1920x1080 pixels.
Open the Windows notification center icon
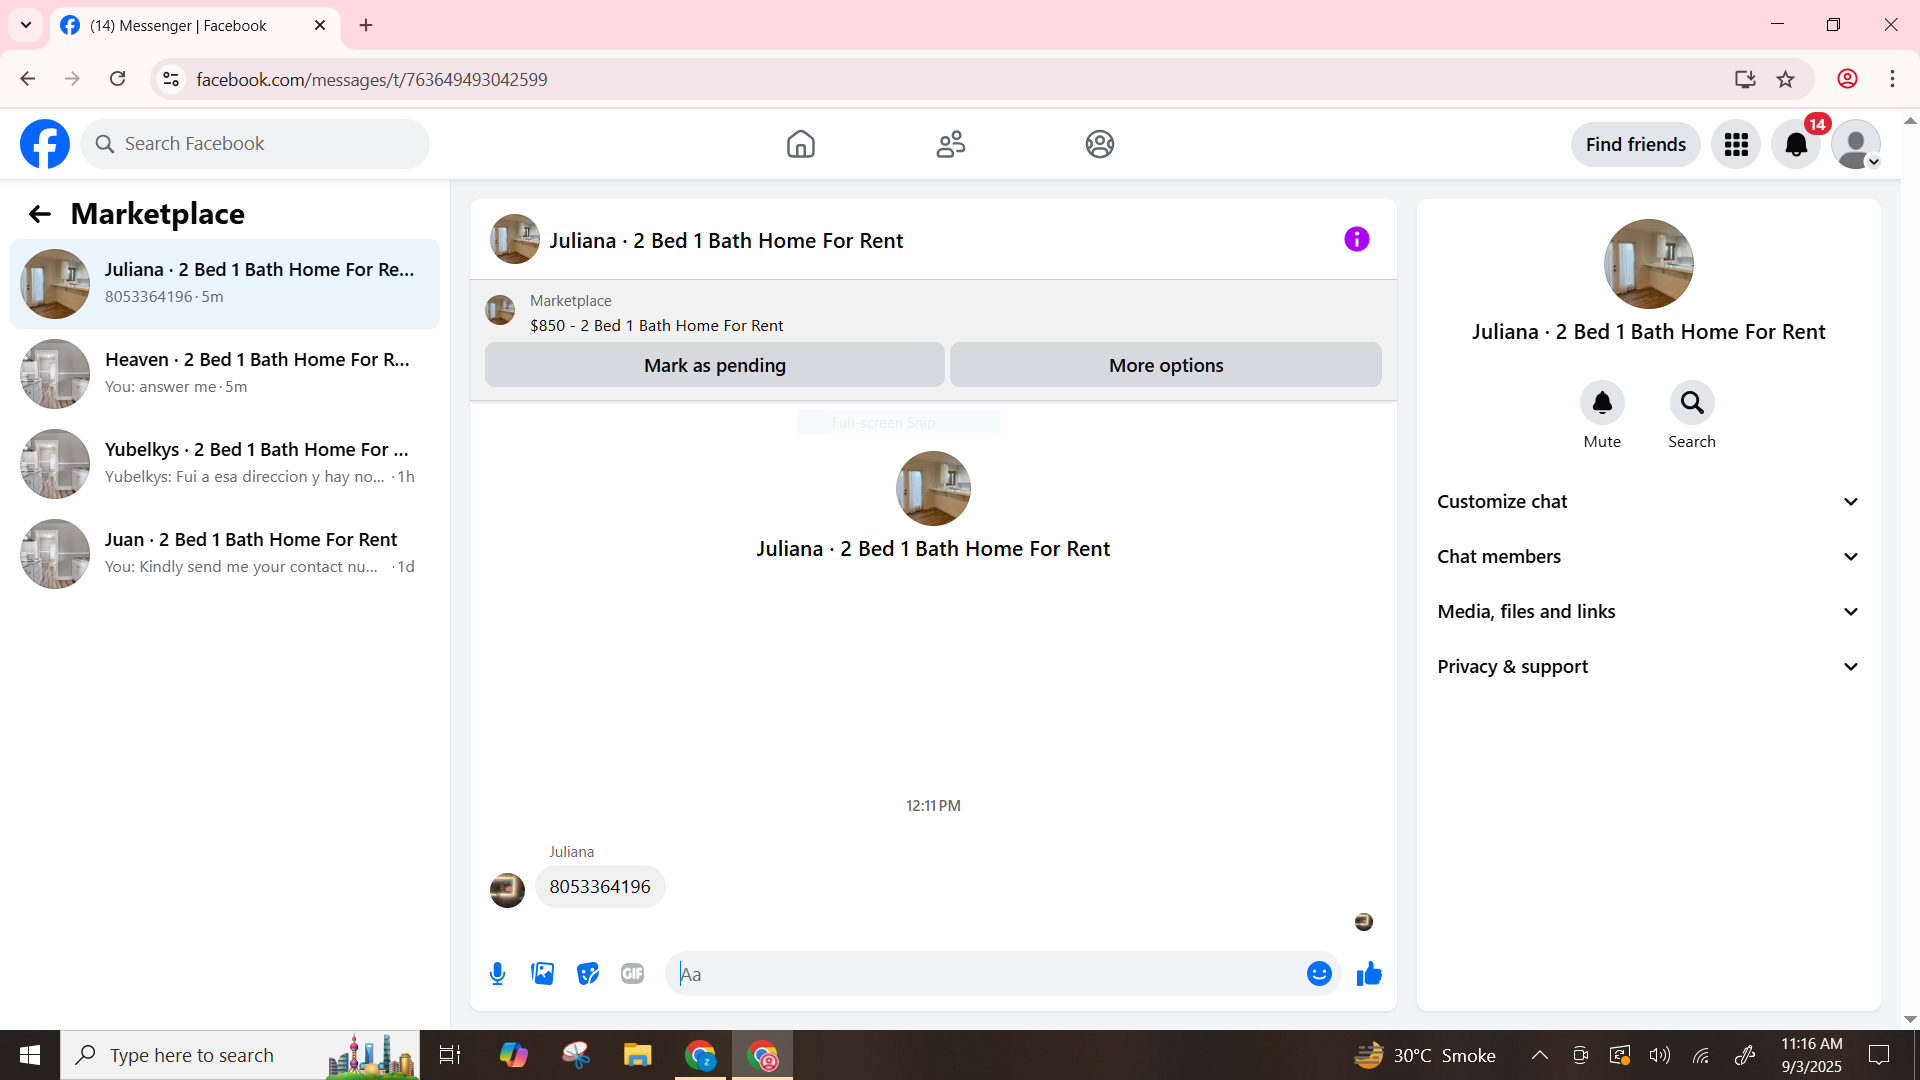1880,1055
